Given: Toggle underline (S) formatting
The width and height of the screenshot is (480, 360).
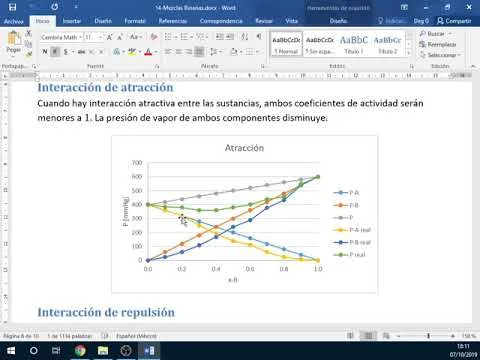Looking at the screenshot, I should (66, 52).
